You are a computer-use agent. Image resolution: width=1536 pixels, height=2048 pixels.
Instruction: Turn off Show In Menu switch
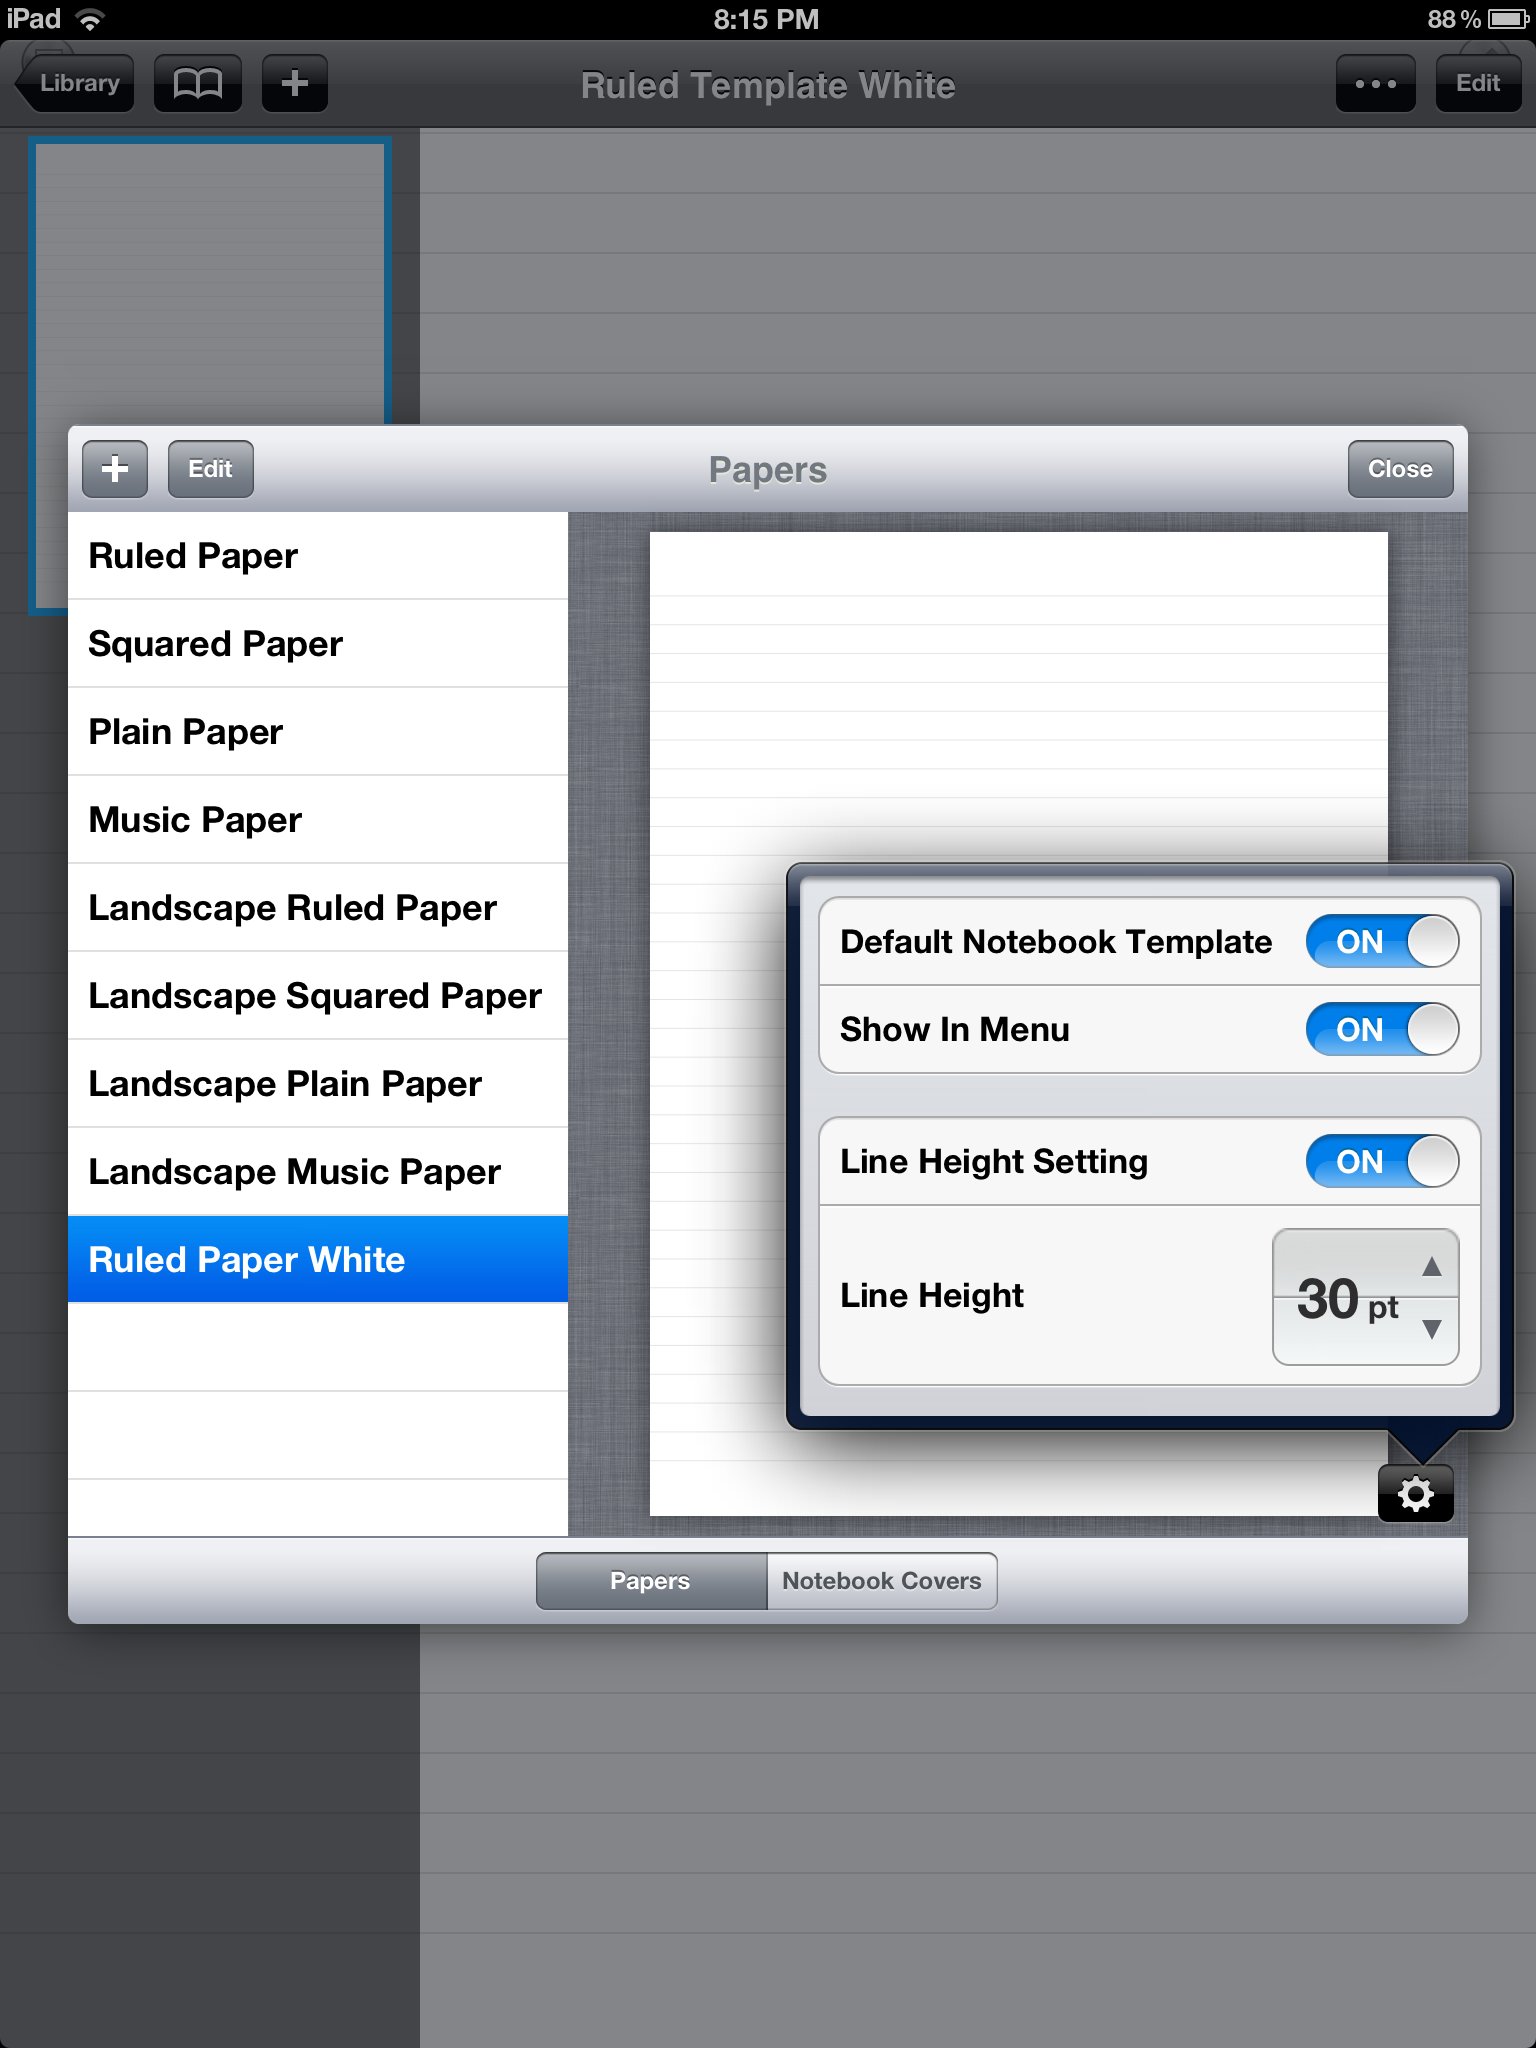coord(1382,1030)
